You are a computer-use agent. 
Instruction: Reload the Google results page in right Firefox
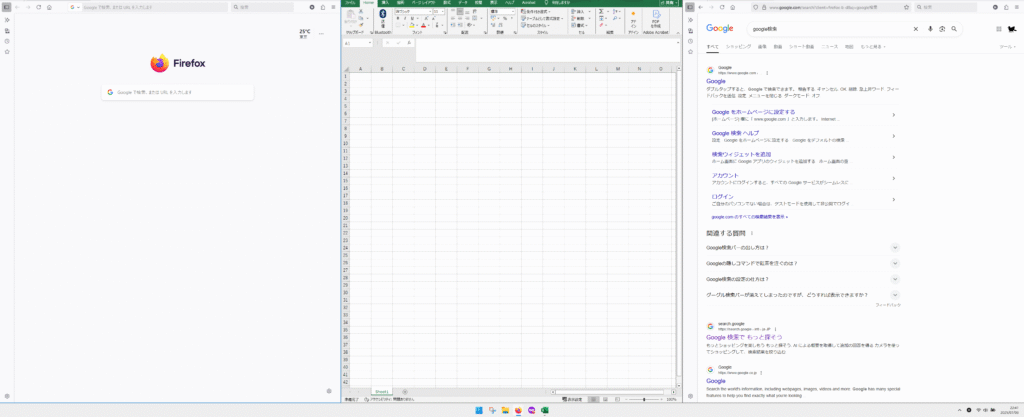(722, 7)
